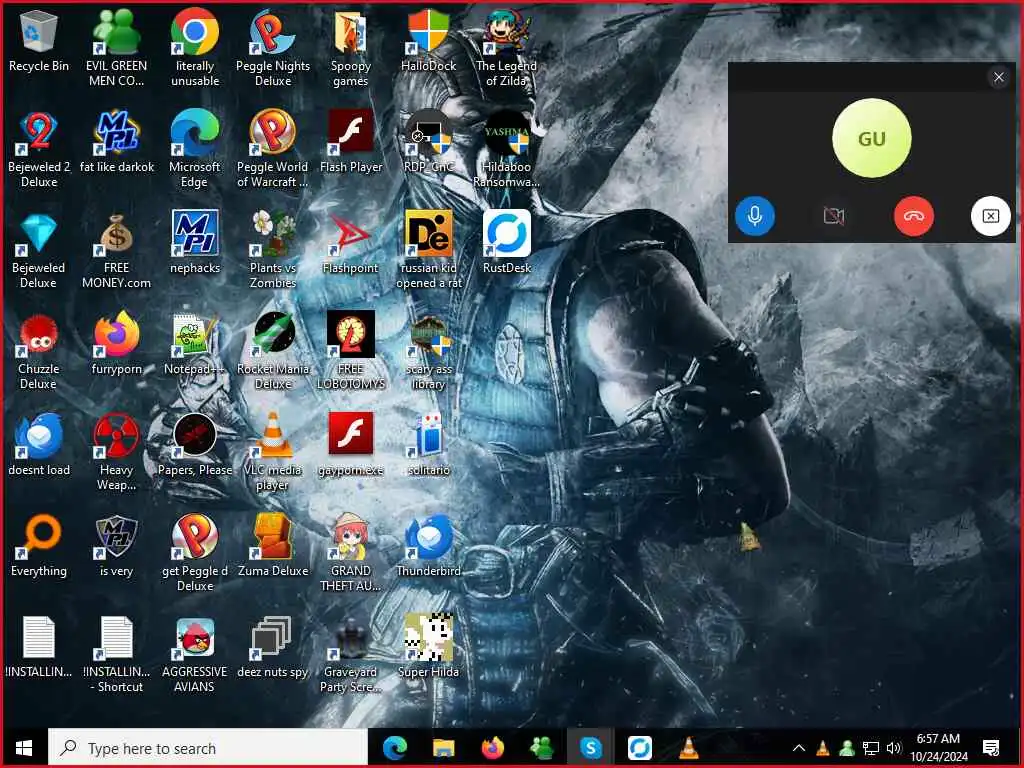1024x768 pixels.
Task: Expand the hidden system tray icons chevron
Action: [x=799, y=748]
